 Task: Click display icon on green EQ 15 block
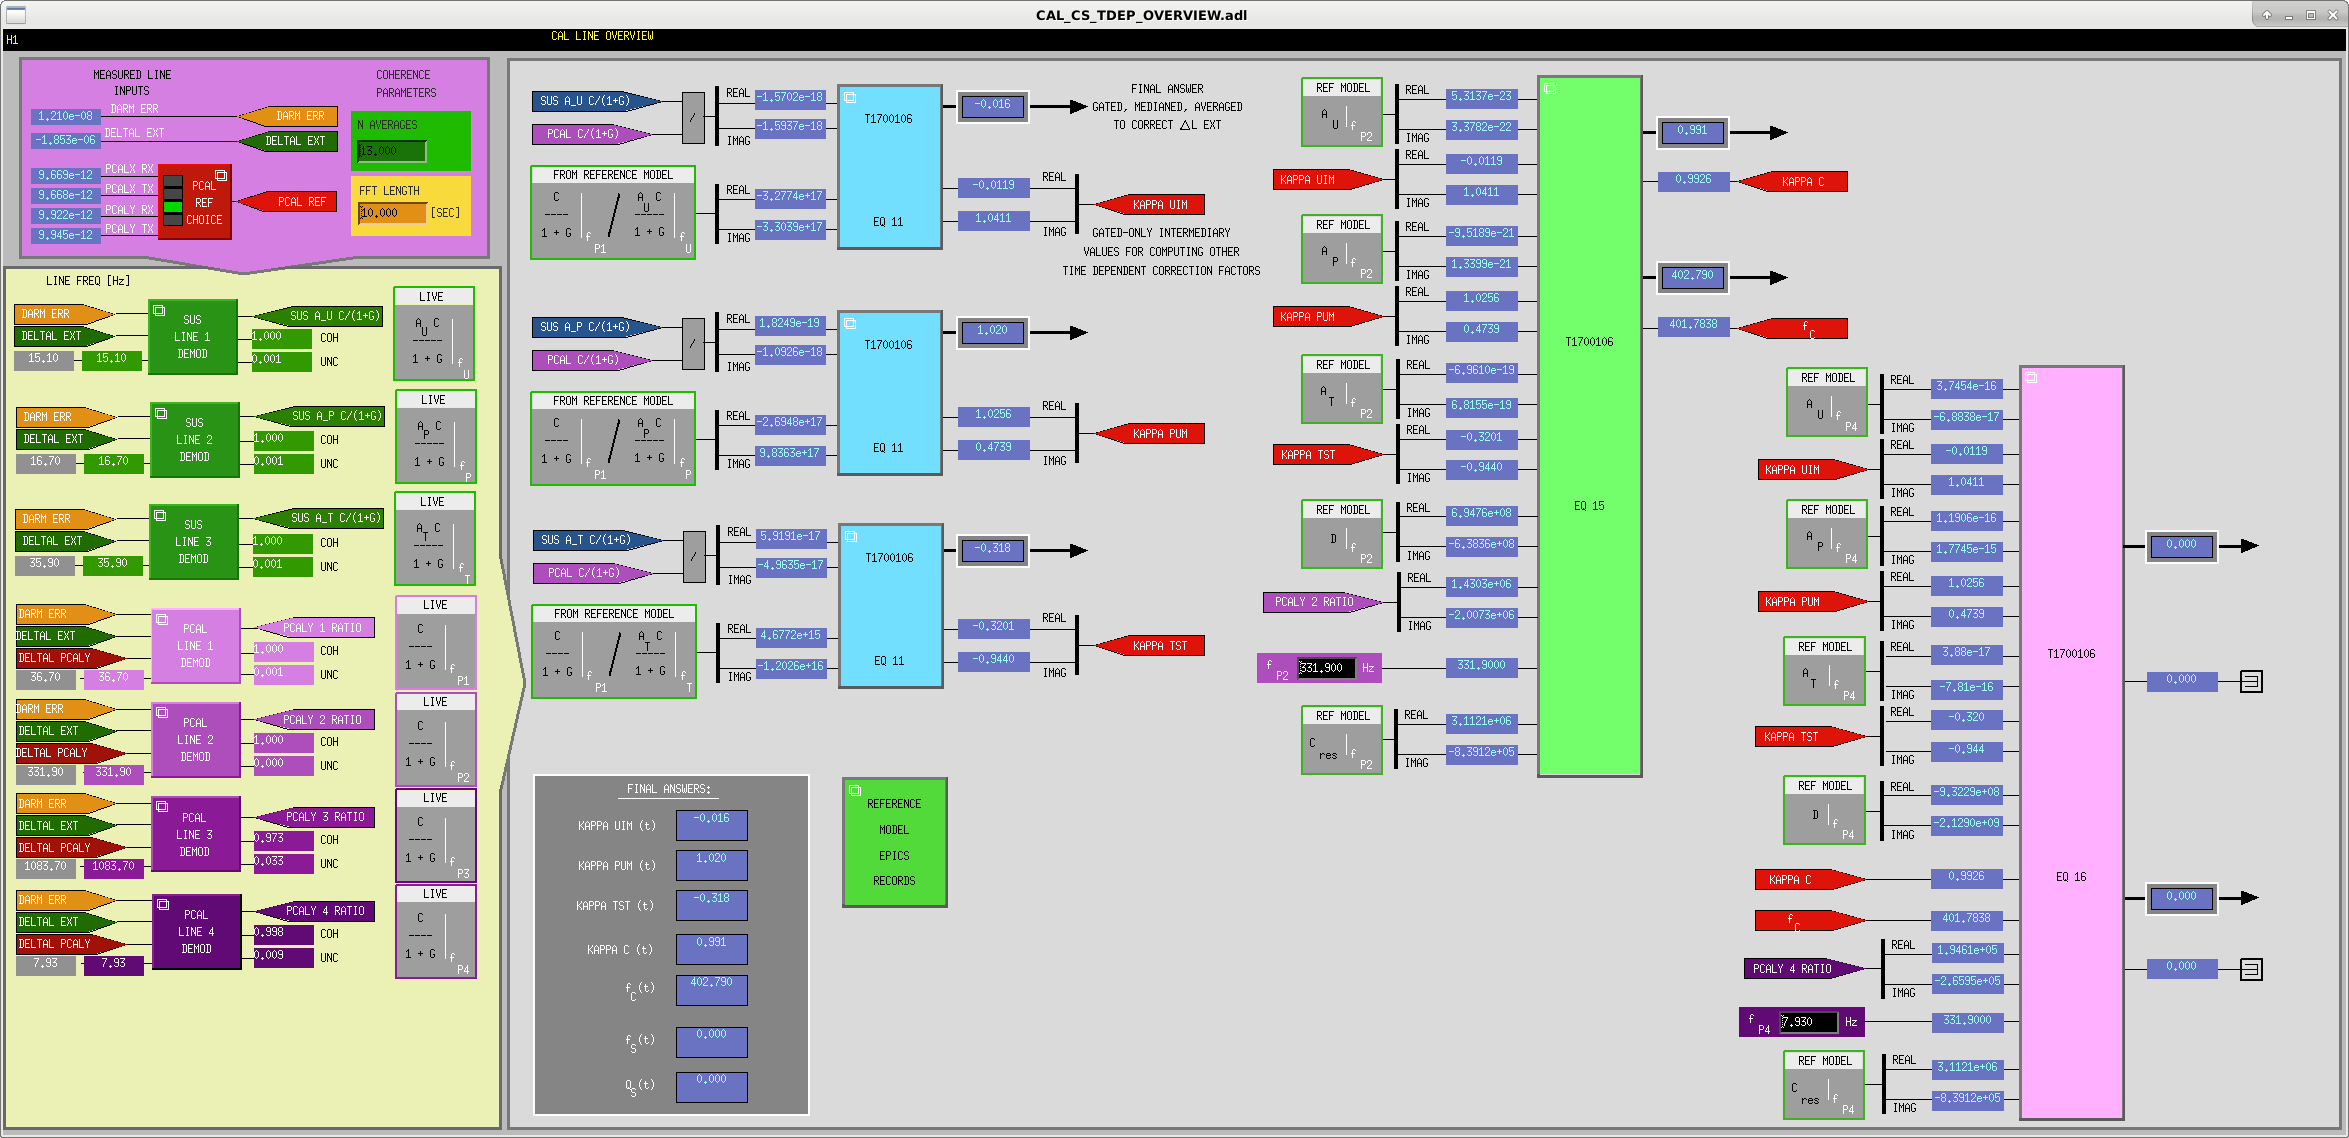click(x=1550, y=89)
